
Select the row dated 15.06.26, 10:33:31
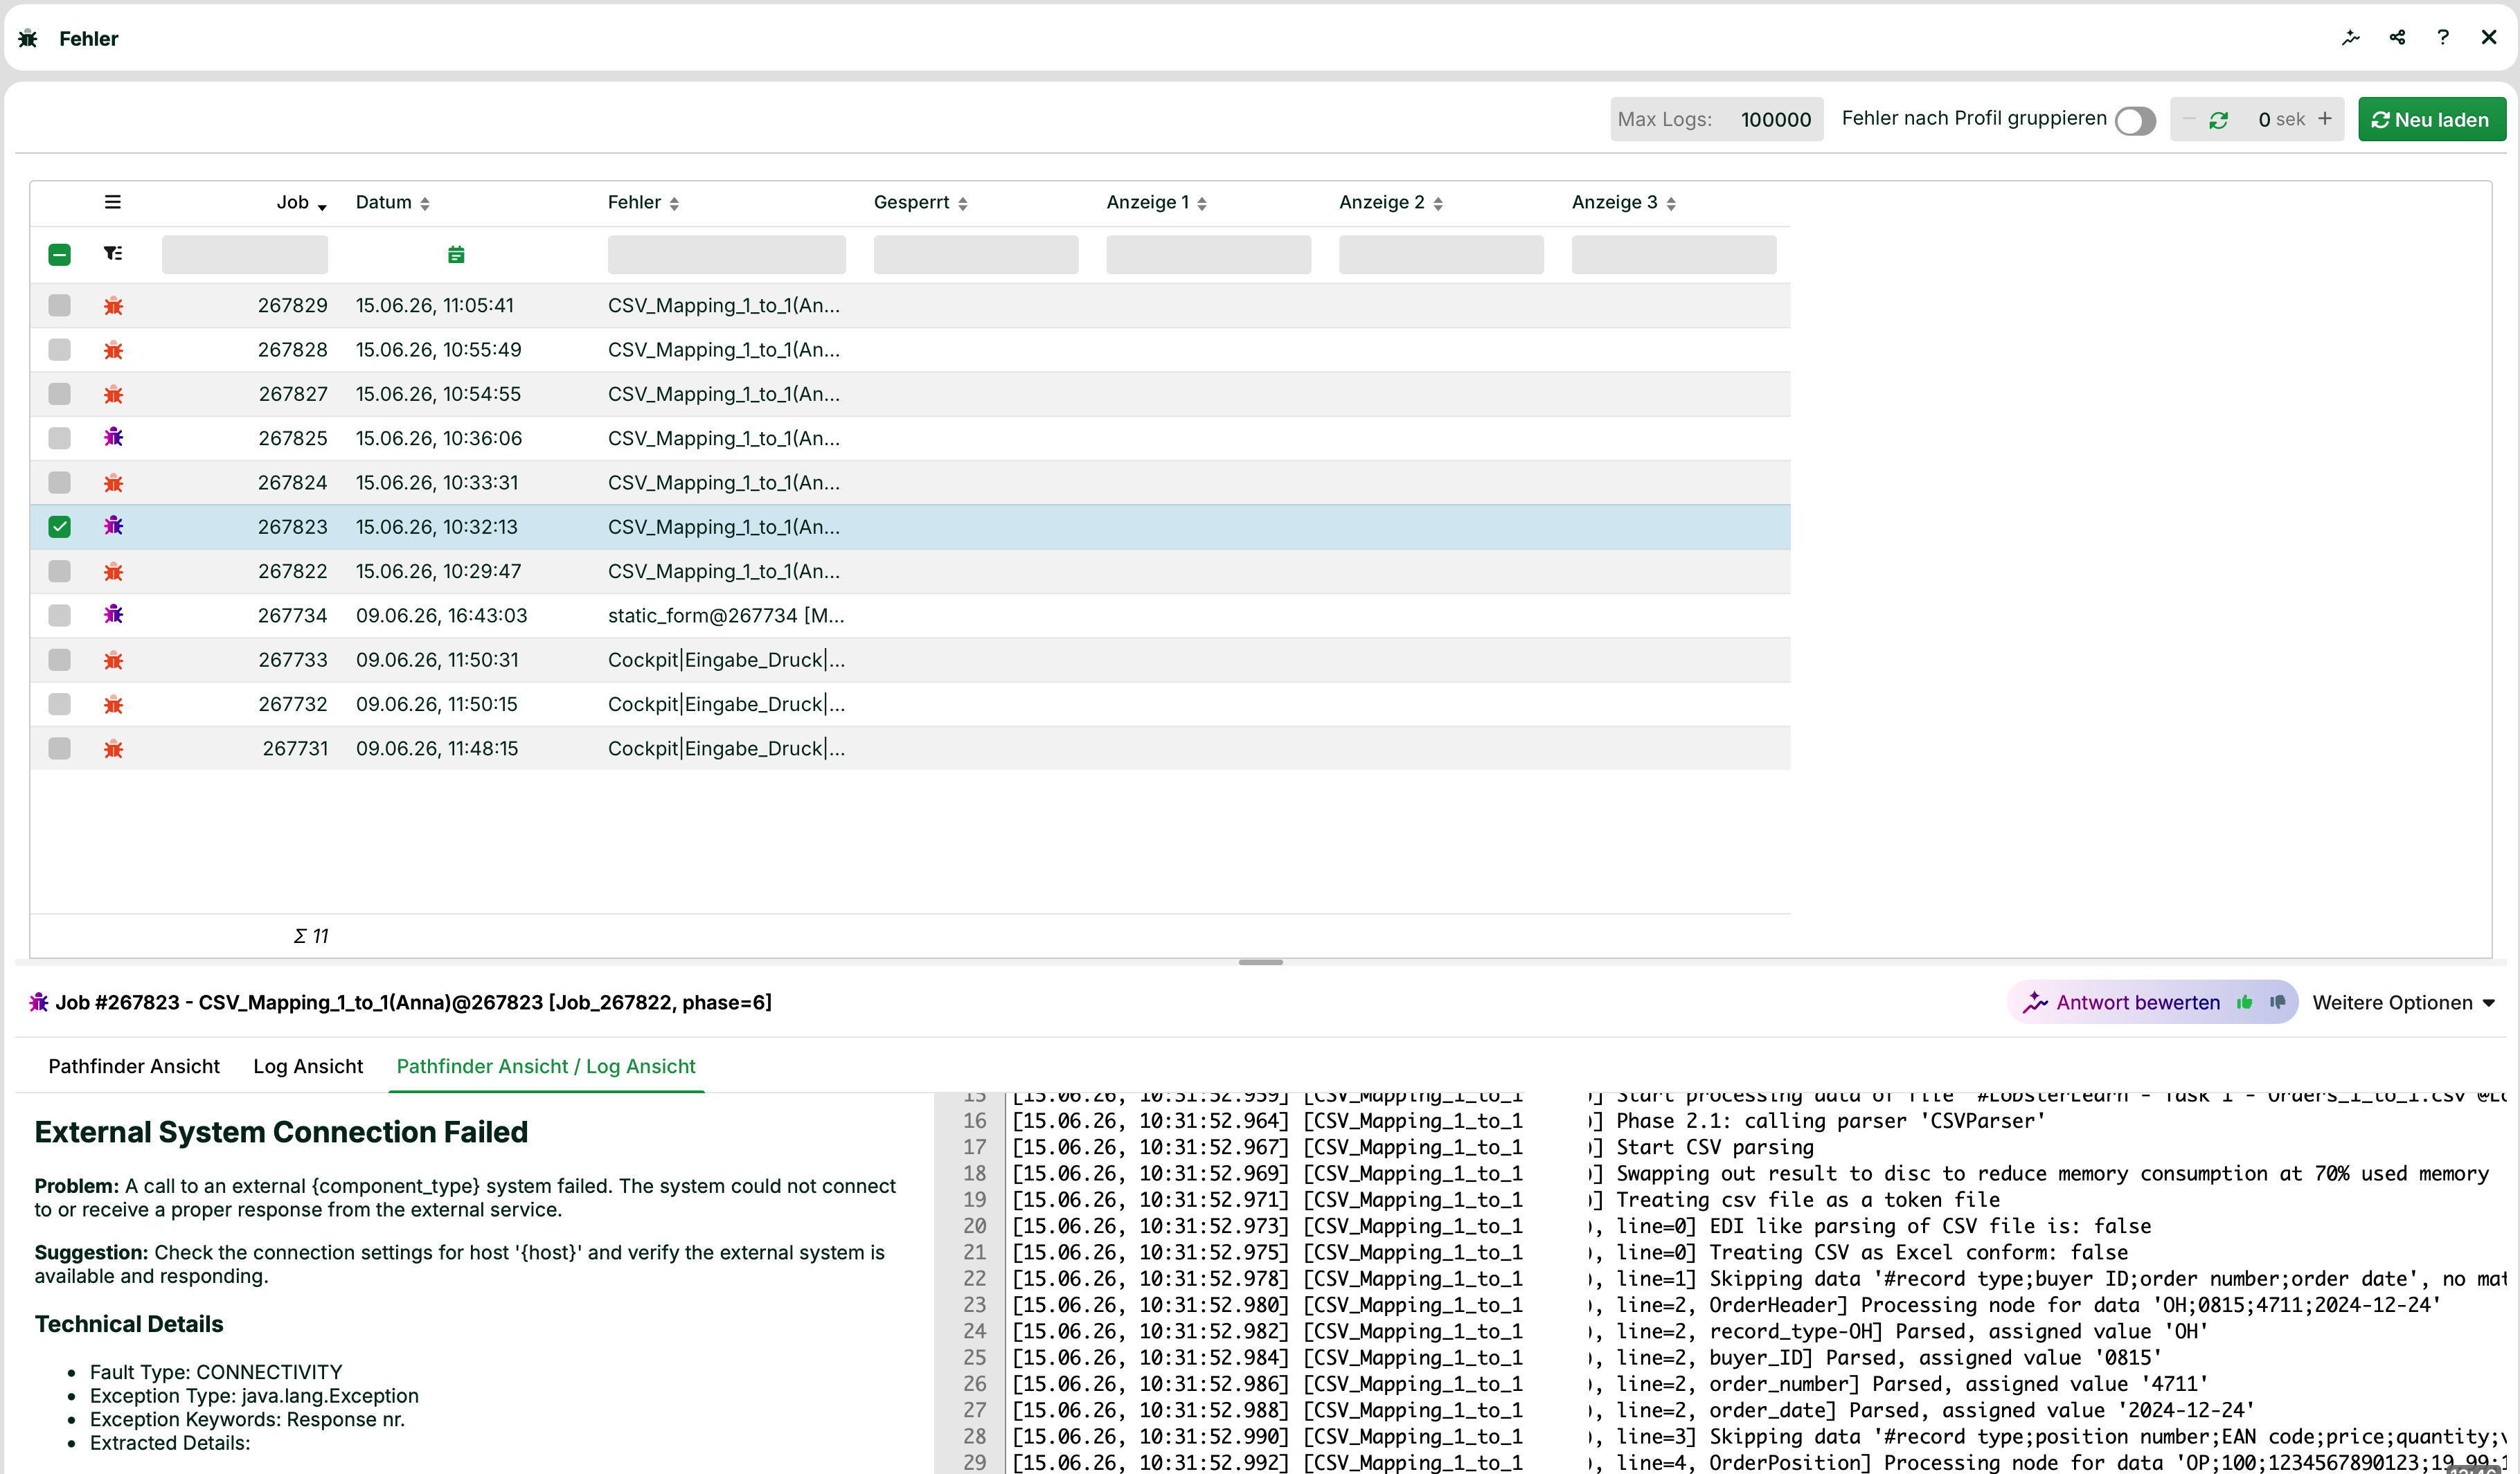point(910,482)
